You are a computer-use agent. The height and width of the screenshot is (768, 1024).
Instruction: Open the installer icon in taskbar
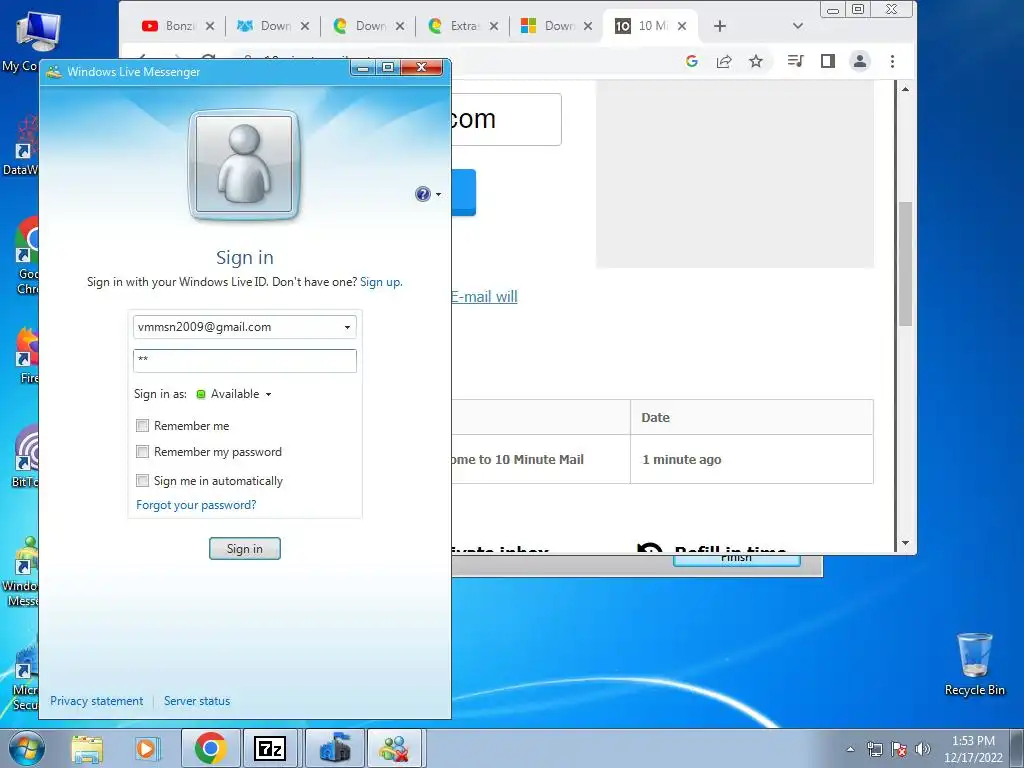pos(334,748)
